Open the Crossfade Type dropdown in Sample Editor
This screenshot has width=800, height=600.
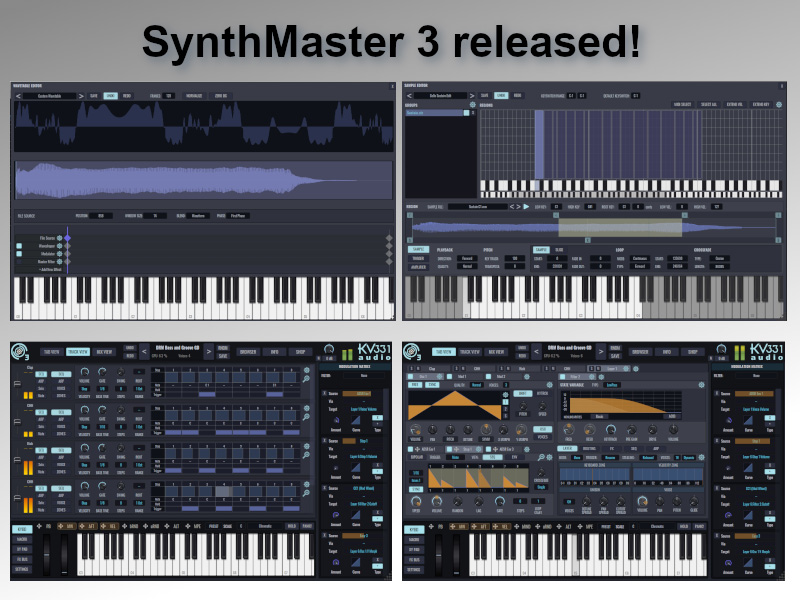719,259
